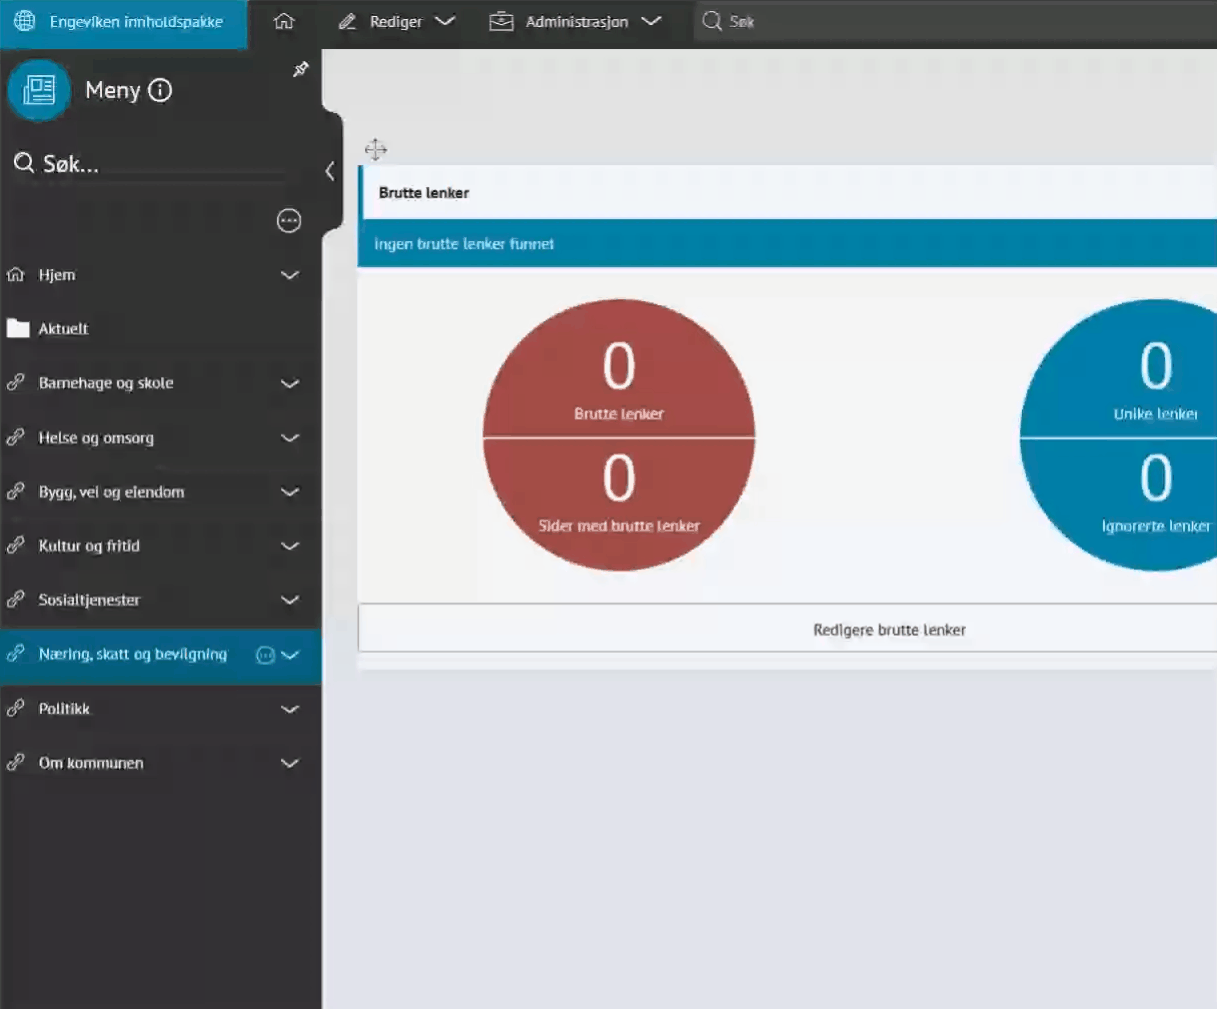The width and height of the screenshot is (1217, 1009).
Task: Expand the Hjem menu chevron
Action: click(x=290, y=275)
